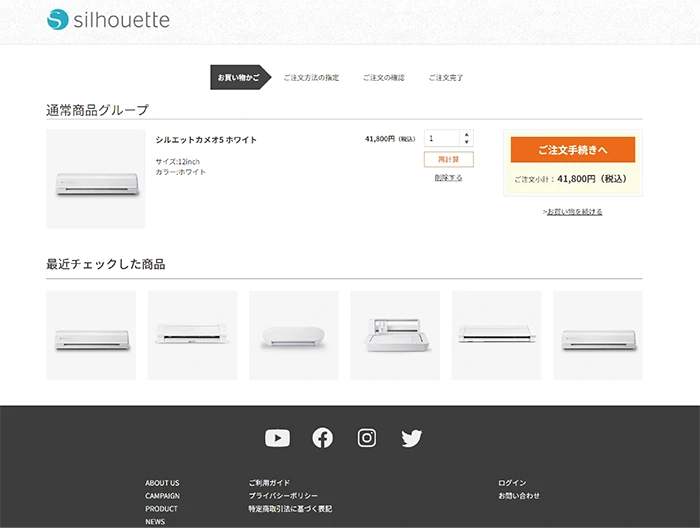Open ログイン footer link
This screenshot has width=700, height=528.
point(512,483)
